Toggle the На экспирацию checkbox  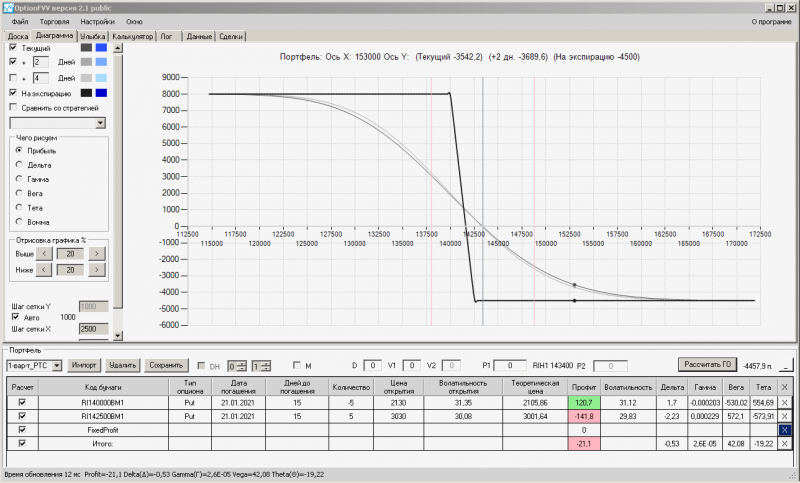pyautogui.click(x=13, y=93)
